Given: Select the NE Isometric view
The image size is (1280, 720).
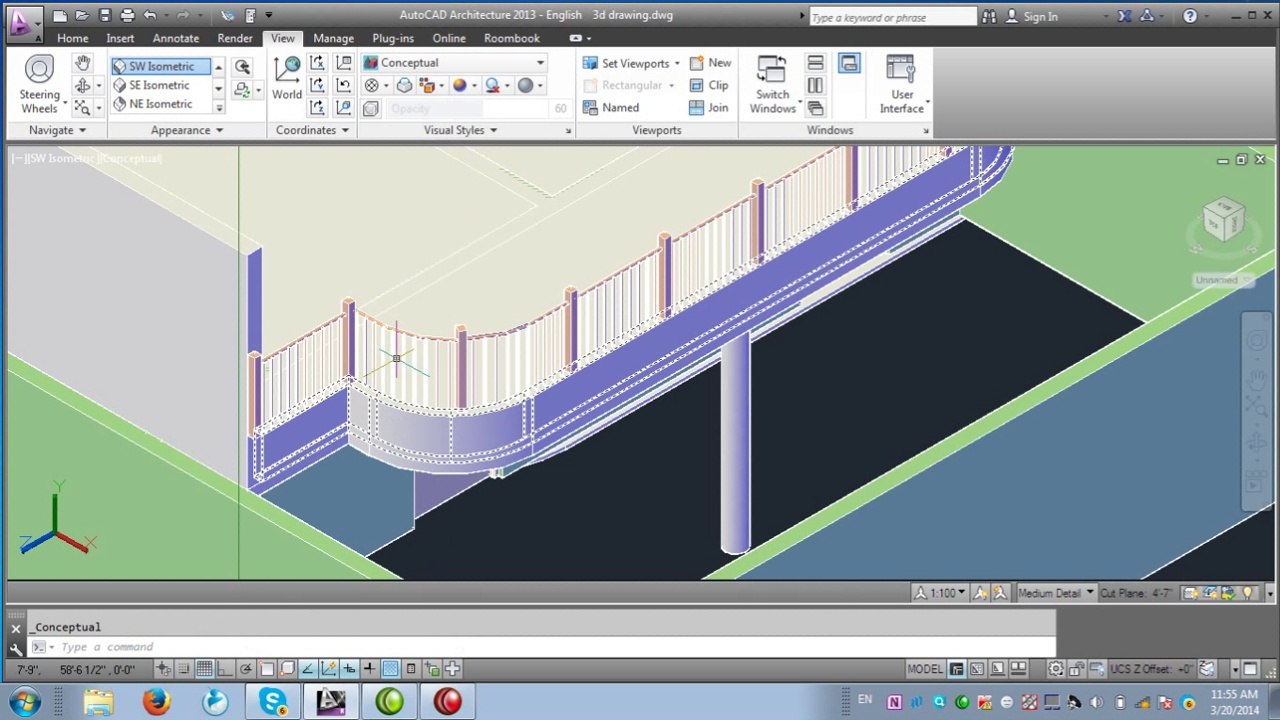Looking at the screenshot, I should (x=160, y=104).
